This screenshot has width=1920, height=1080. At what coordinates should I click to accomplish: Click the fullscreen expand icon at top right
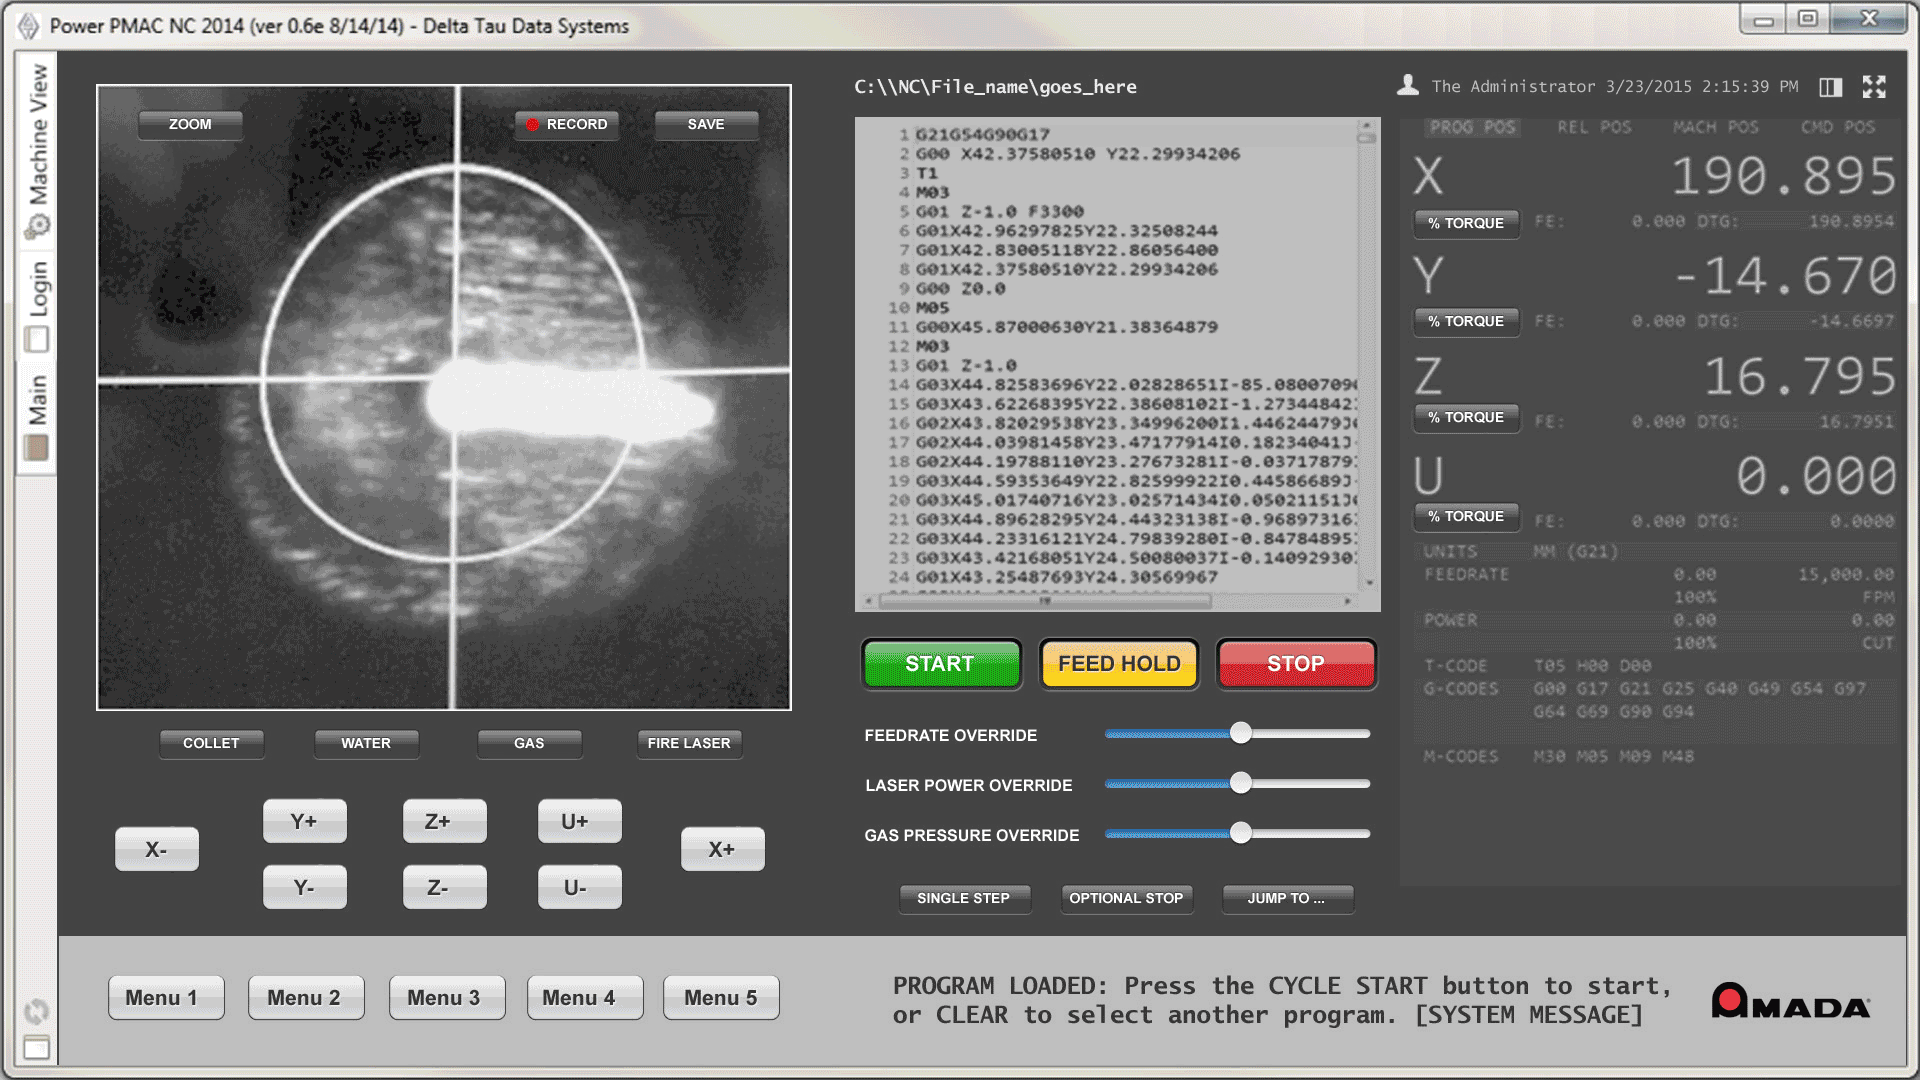[x=1874, y=87]
